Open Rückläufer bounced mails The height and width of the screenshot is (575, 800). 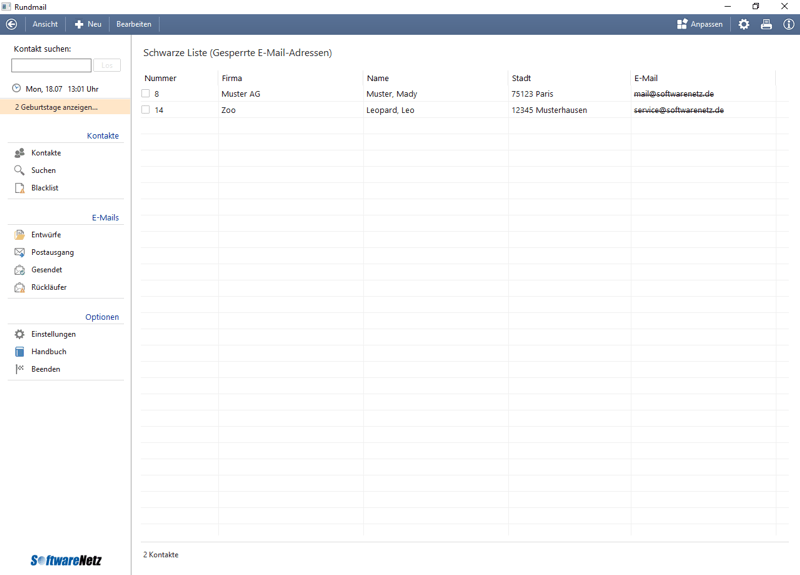pyautogui.click(x=48, y=287)
